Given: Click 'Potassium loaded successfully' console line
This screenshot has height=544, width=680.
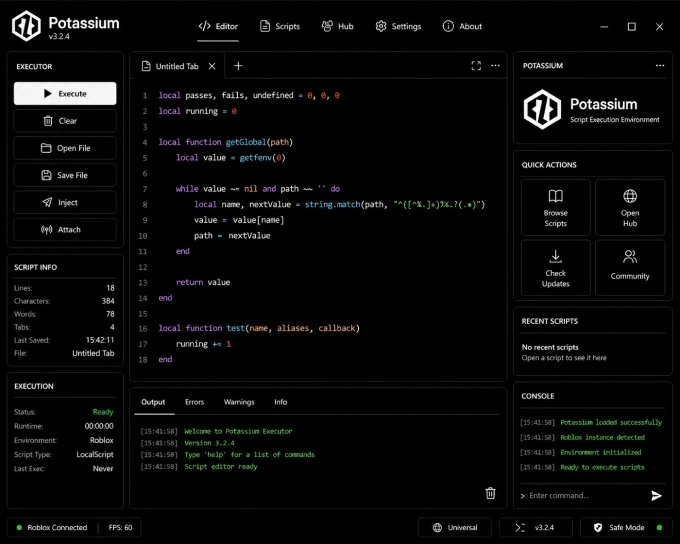Looking at the screenshot, I should point(611,423).
